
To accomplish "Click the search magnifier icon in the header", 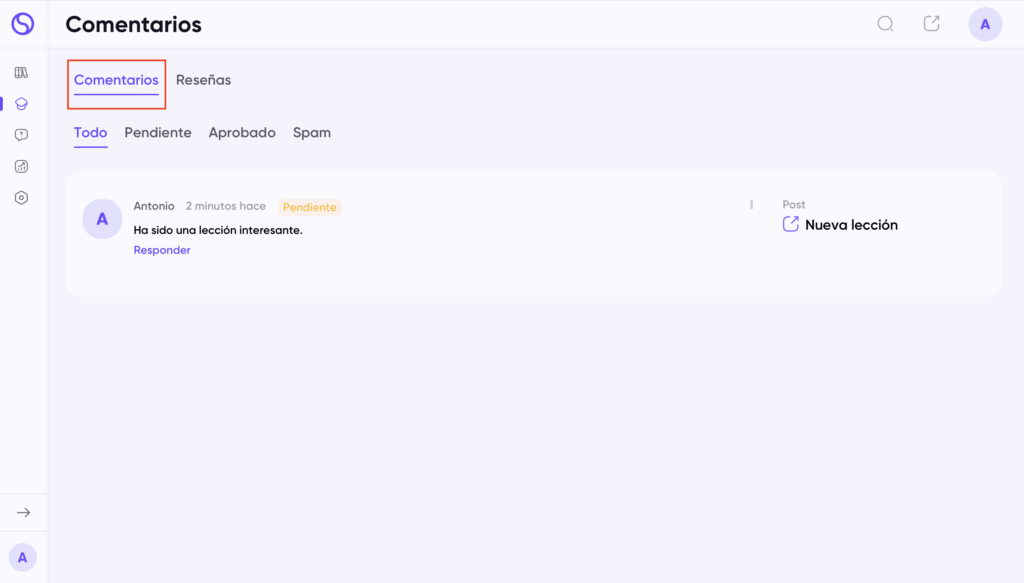I will click(885, 24).
